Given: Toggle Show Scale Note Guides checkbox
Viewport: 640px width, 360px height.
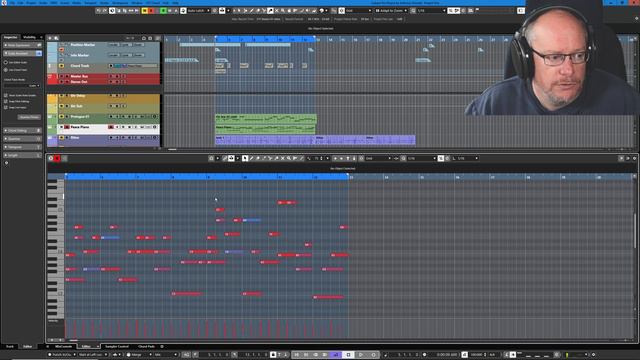Looking at the screenshot, I should (x=6, y=95).
